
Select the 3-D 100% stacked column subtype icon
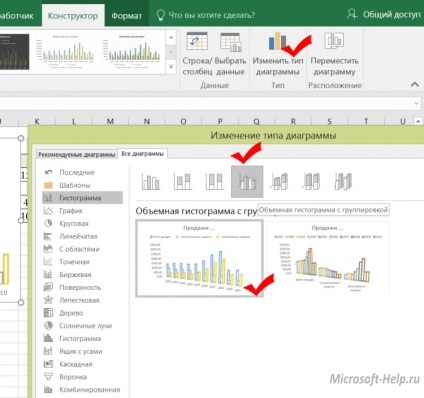pyautogui.click(x=311, y=182)
